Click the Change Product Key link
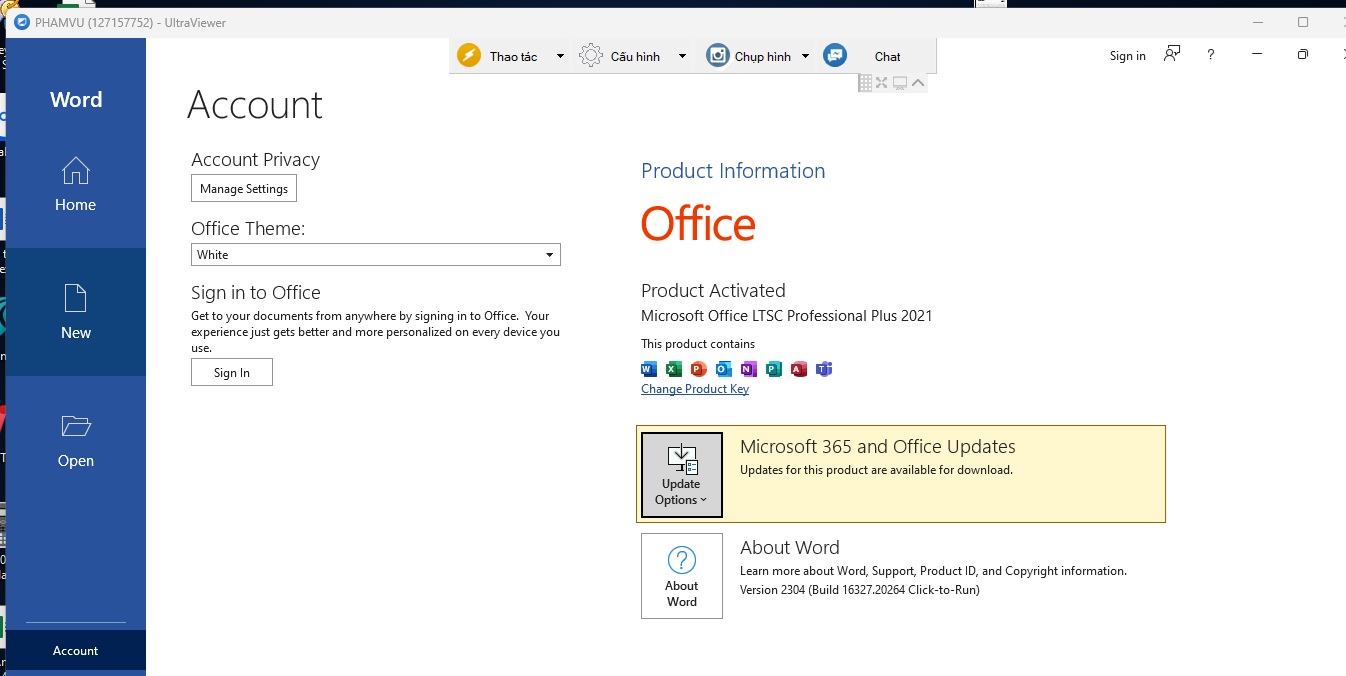The height and width of the screenshot is (676, 1346). point(695,389)
